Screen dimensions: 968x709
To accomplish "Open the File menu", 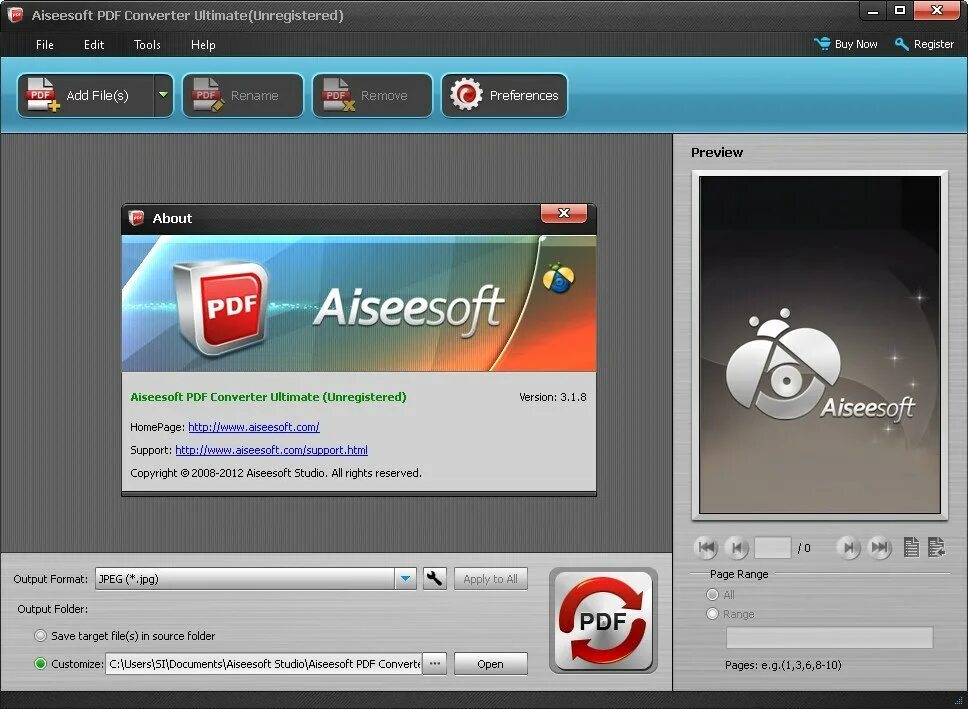I will [x=44, y=44].
